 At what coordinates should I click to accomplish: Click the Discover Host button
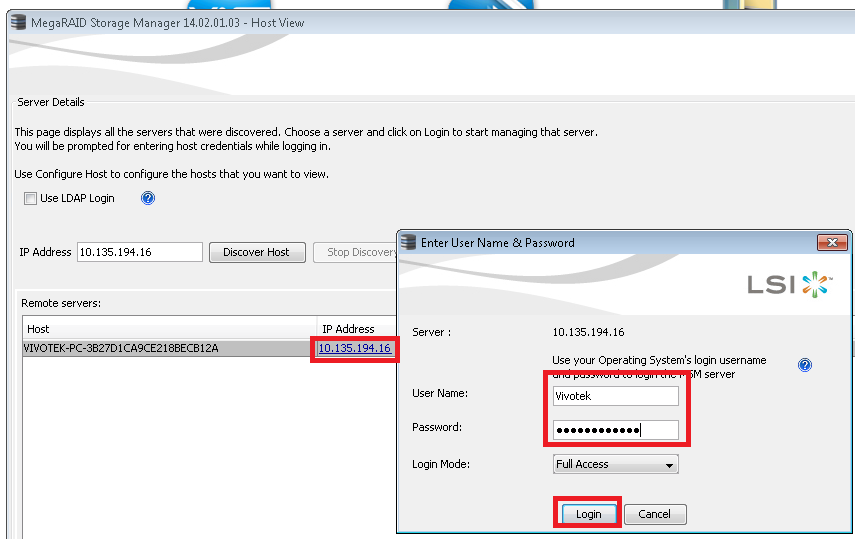(x=257, y=252)
